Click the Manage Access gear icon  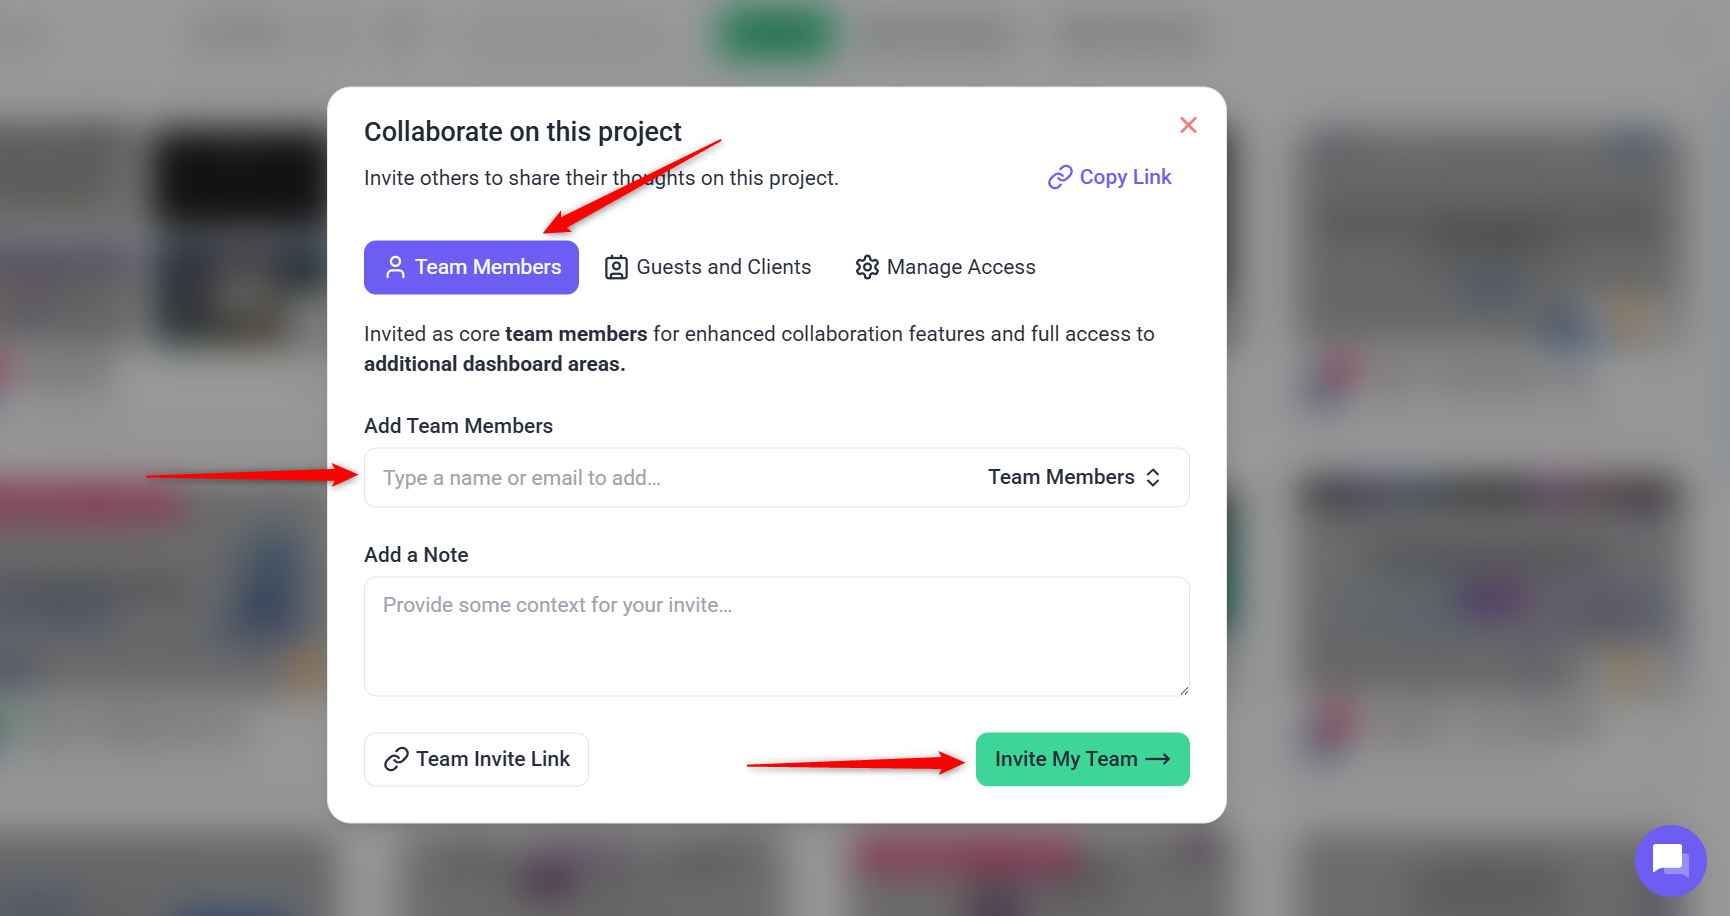[x=867, y=267]
